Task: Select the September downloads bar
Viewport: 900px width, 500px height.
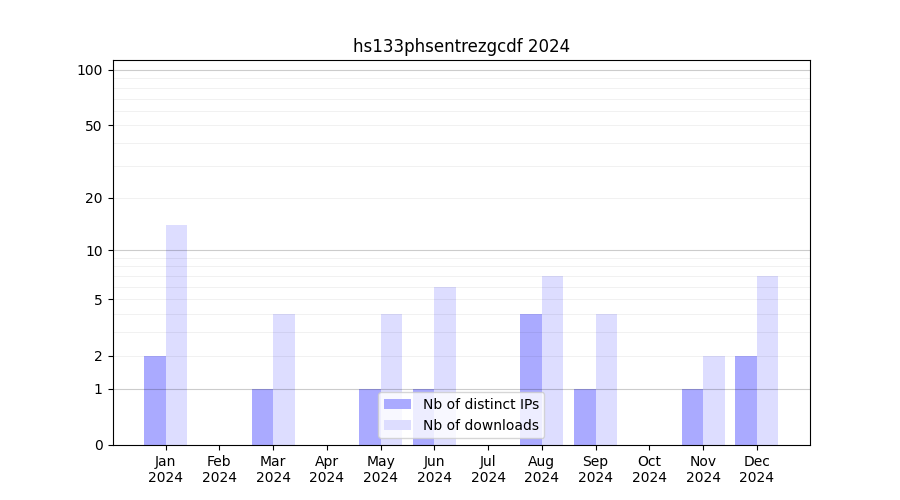Action: pyautogui.click(x=606, y=380)
